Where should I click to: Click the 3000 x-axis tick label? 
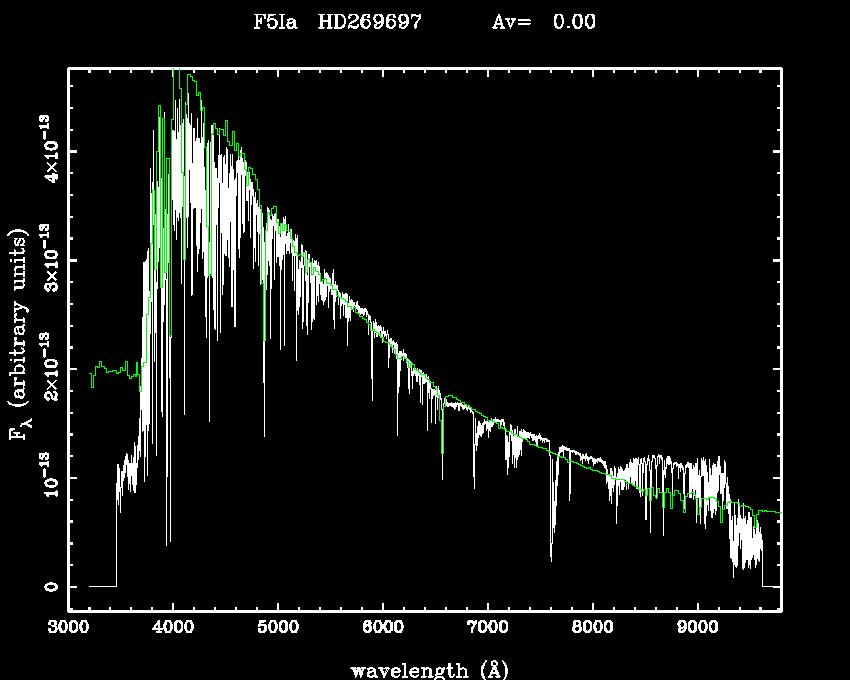click(x=68, y=628)
